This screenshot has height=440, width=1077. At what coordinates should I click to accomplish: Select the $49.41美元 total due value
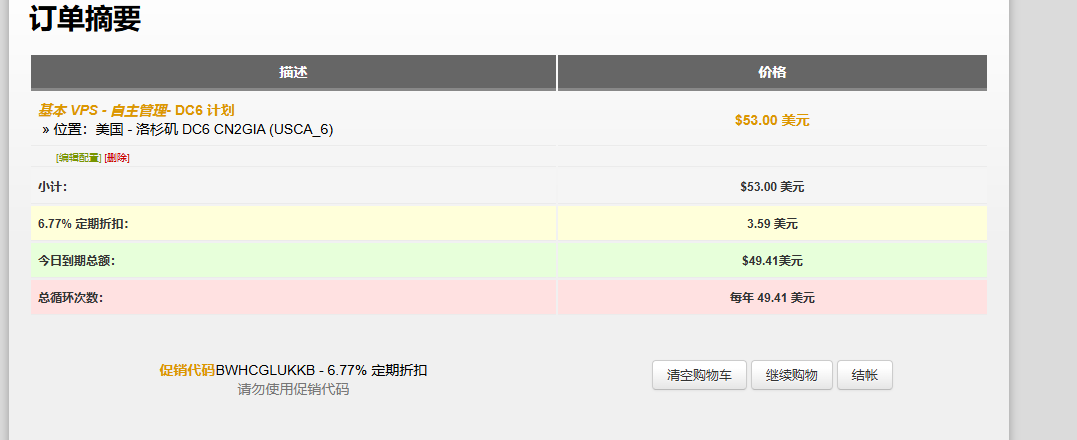pos(772,261)
